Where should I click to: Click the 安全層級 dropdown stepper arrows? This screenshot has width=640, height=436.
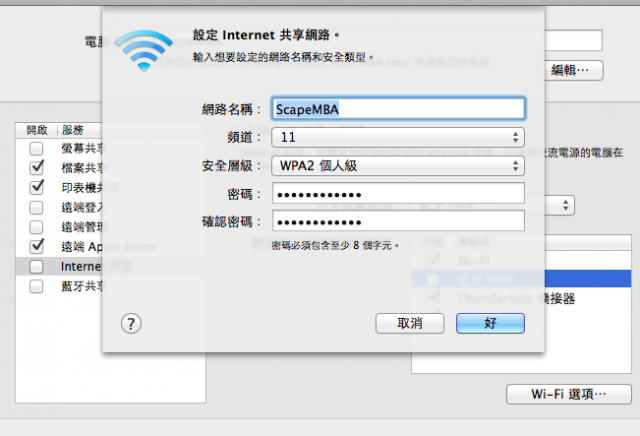point(516,166)
